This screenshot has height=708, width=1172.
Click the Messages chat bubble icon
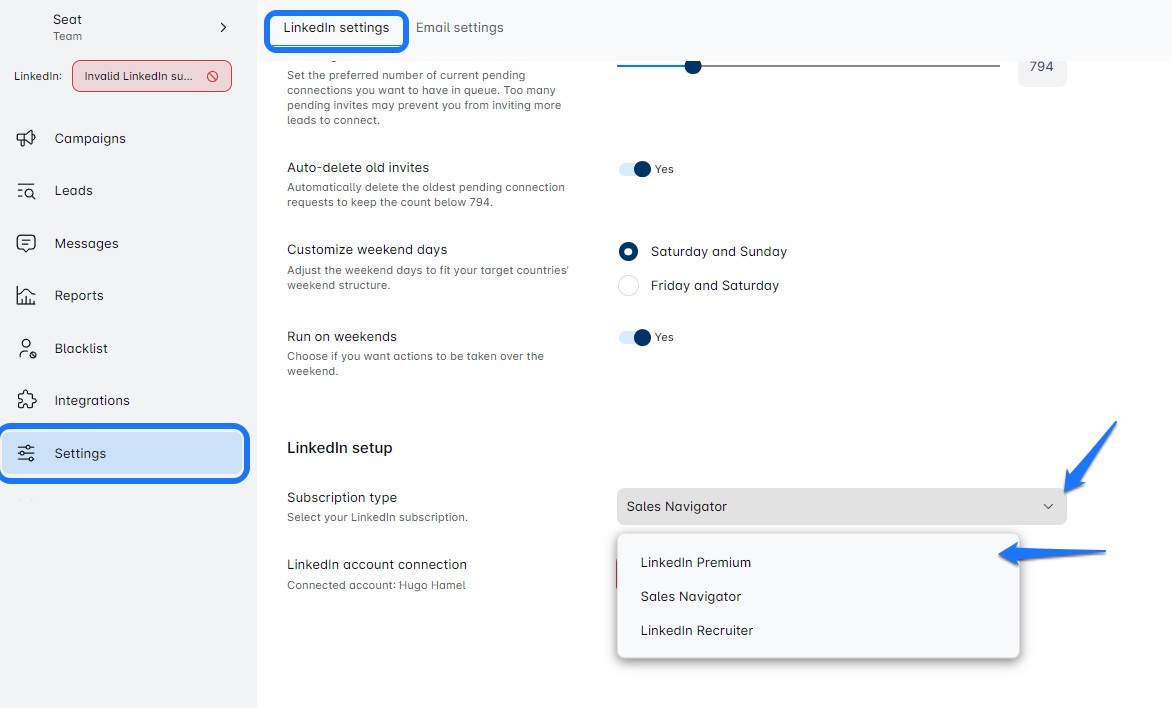[x=27, y=243]
